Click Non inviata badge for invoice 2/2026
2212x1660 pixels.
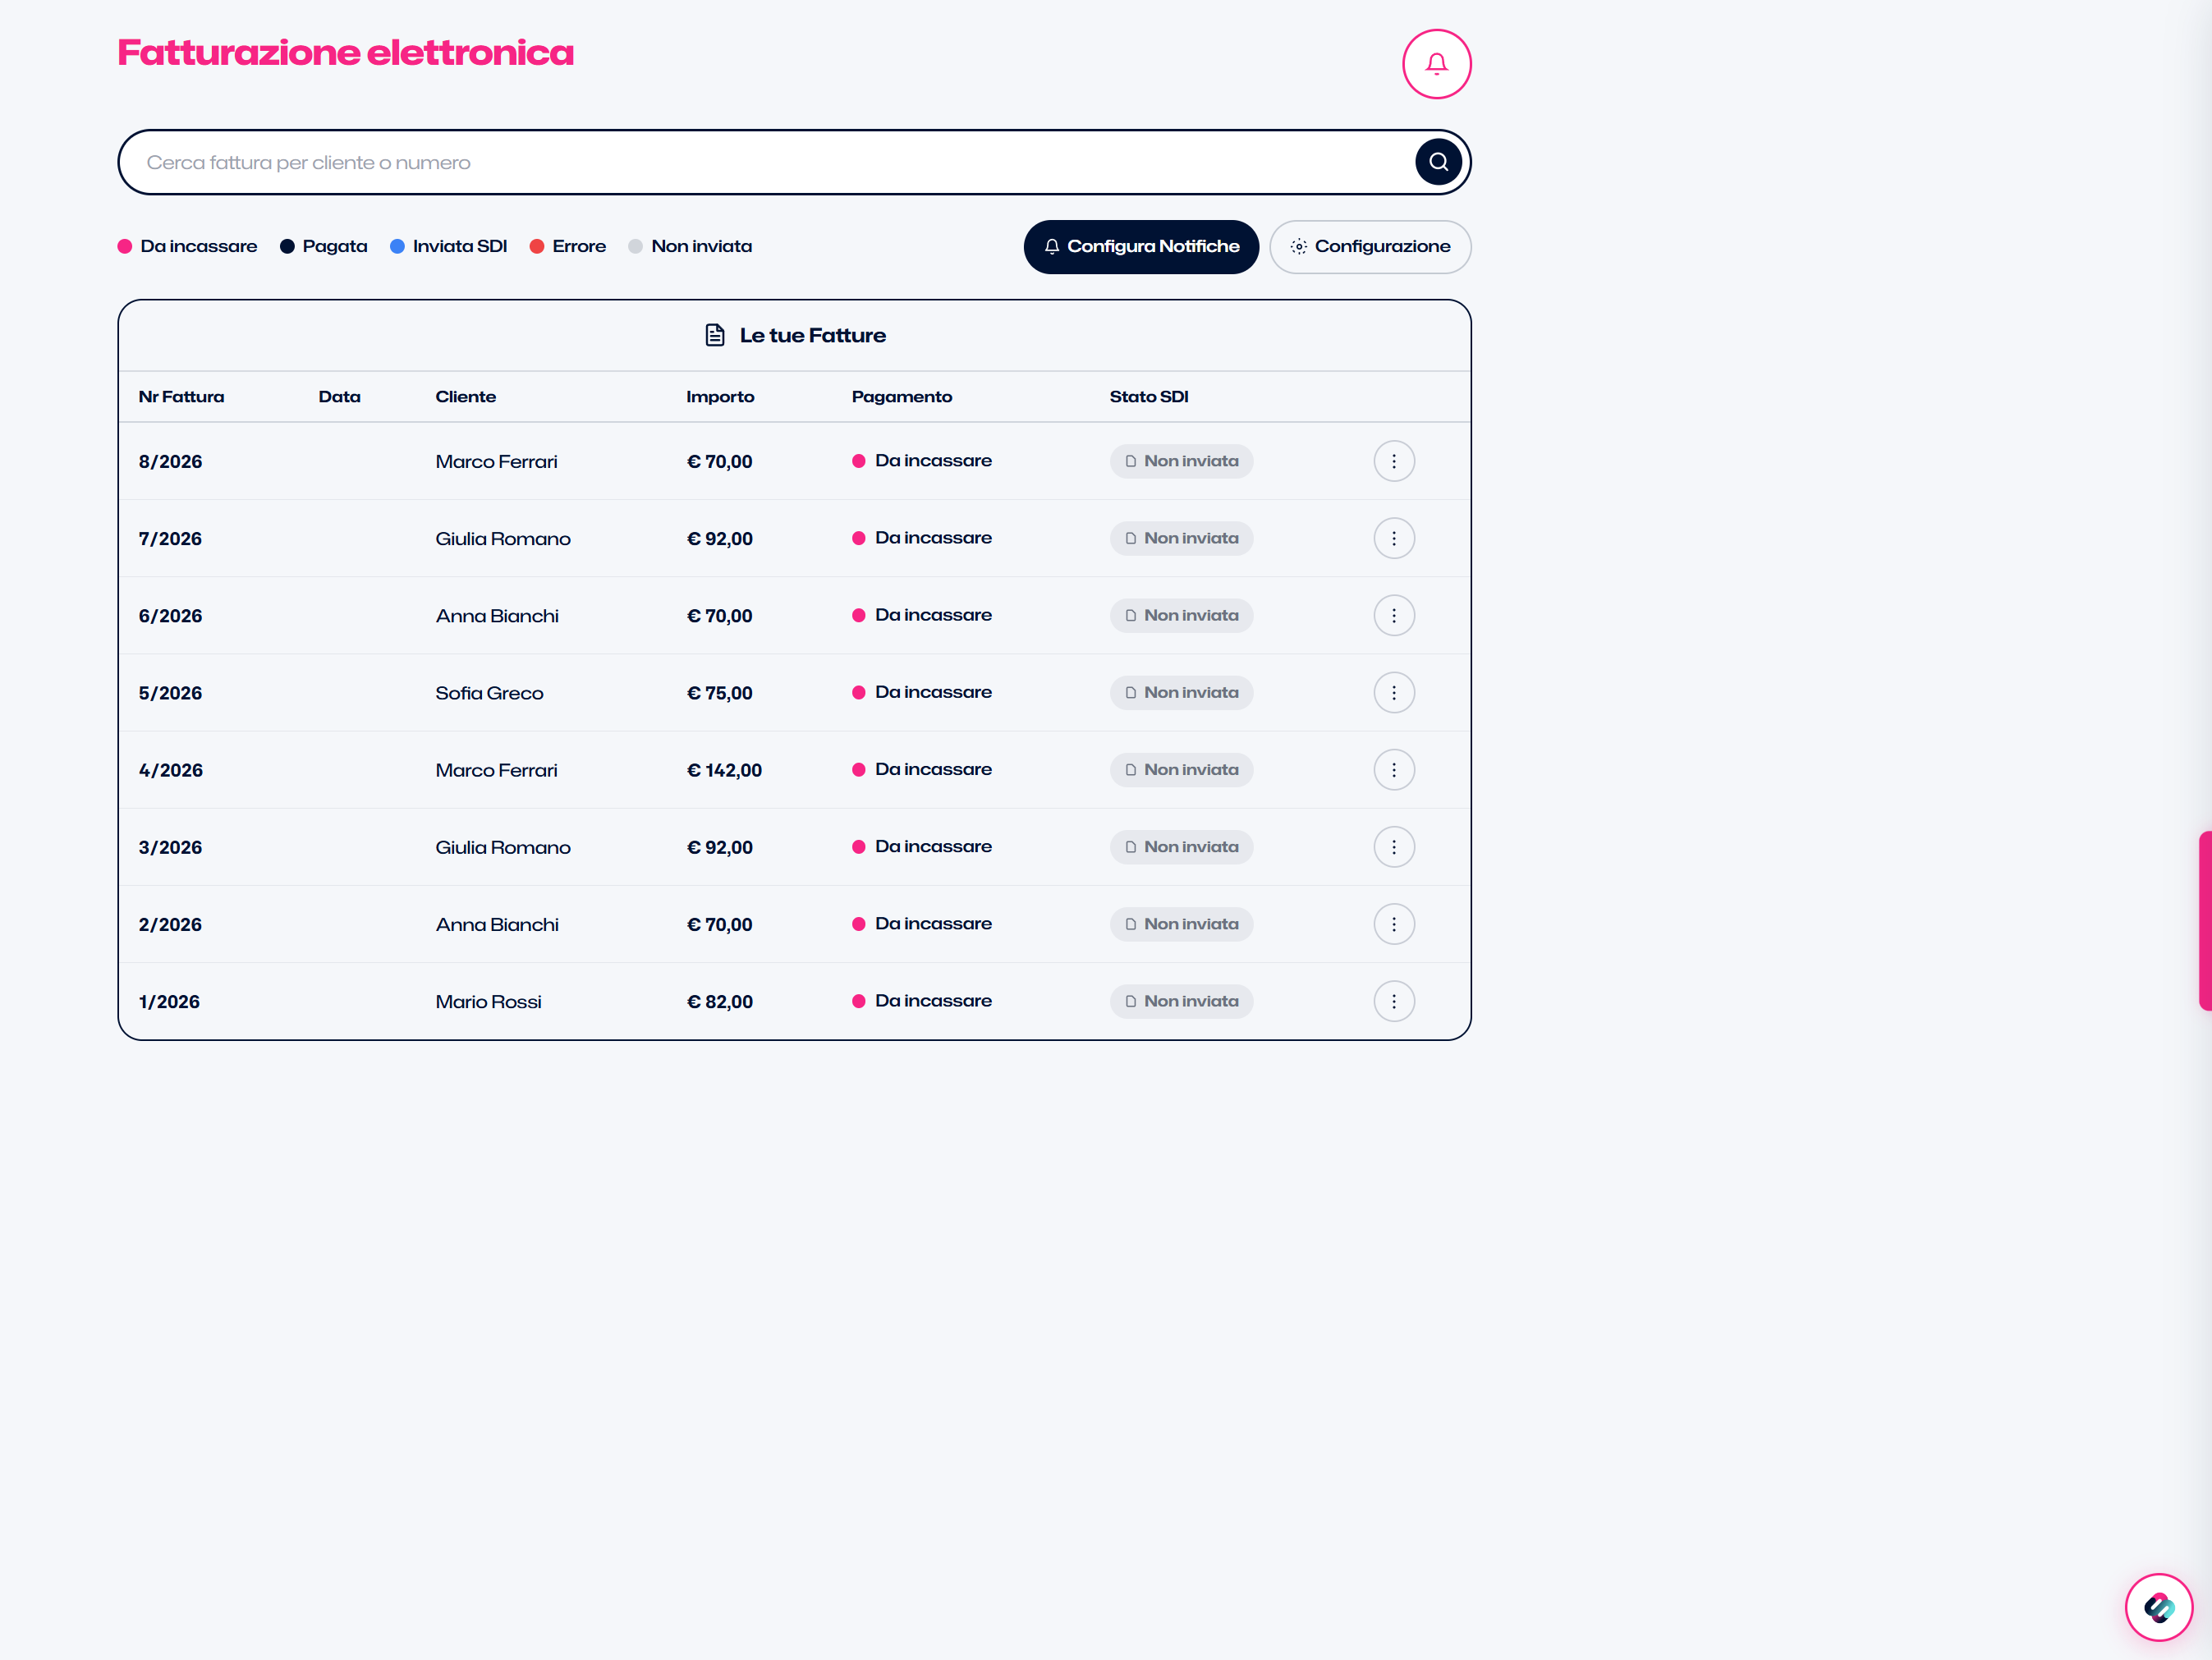tap(1181, 924)
